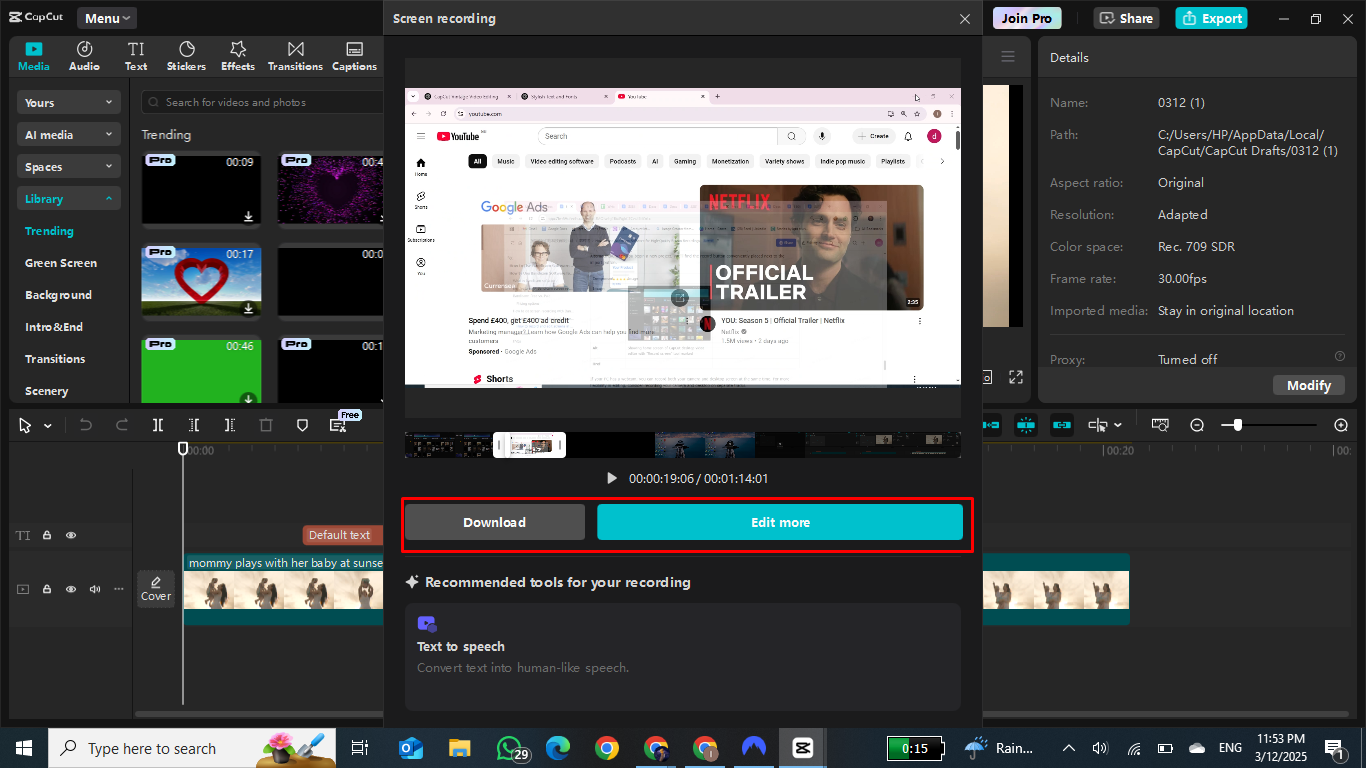Open the Menu in the top left corner
Image resolution: width=1366 pixels, height=768 pixels.
105,17
